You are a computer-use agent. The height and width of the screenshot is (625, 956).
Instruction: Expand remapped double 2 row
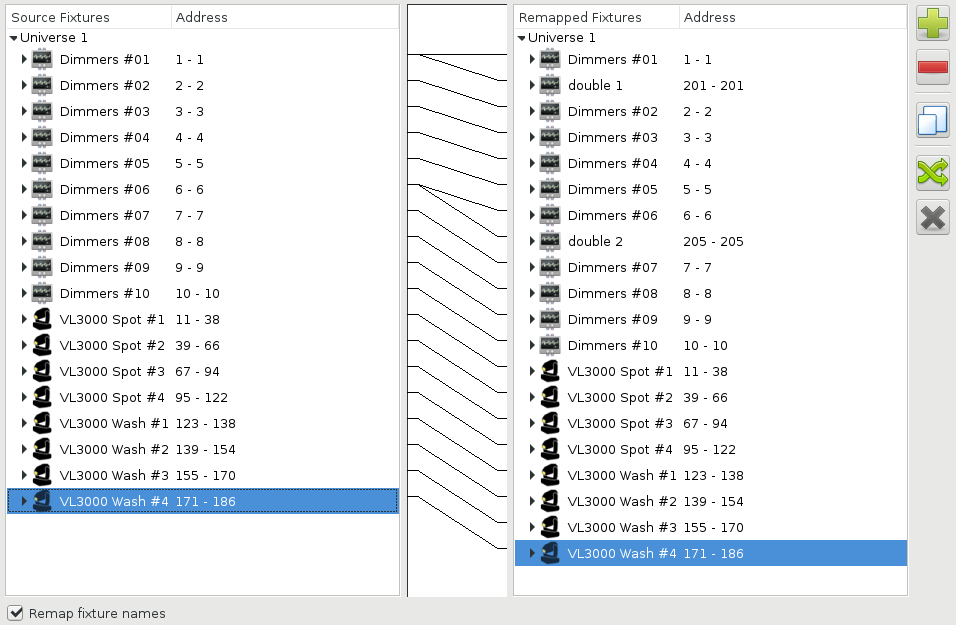pyautogui.click(x=532, y=241)
